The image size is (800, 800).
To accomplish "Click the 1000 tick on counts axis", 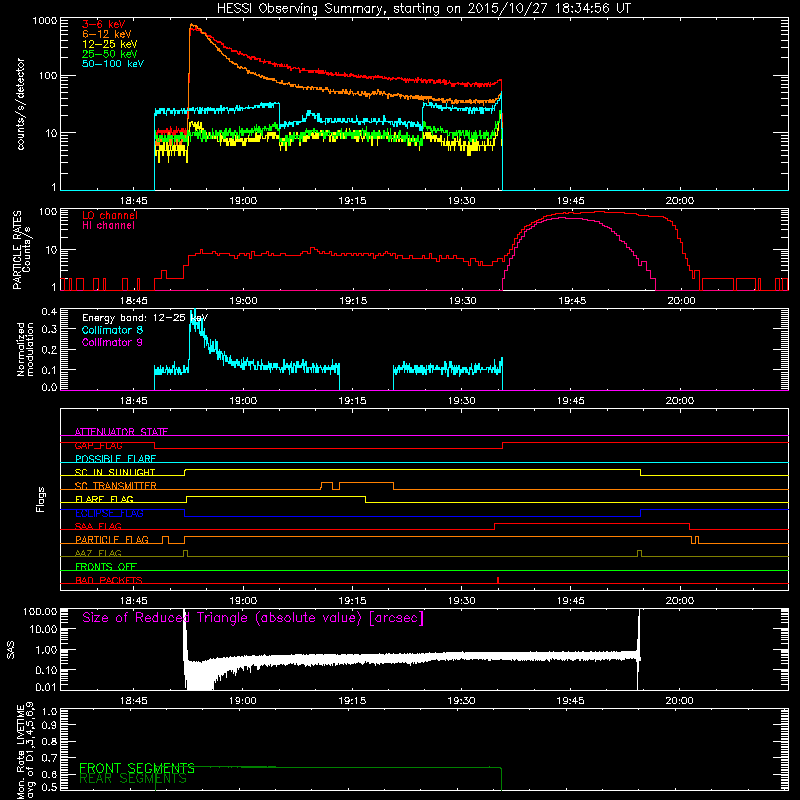I will 45,21.
